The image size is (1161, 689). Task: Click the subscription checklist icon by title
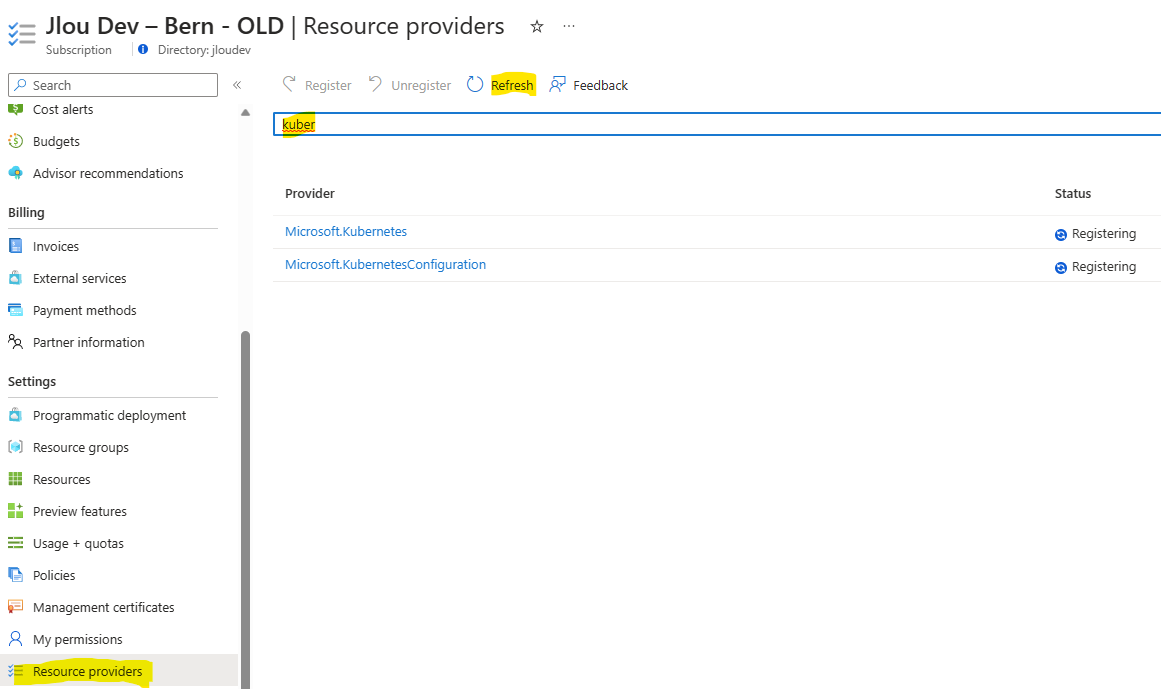pyautogui.click(x=21, y=34)
